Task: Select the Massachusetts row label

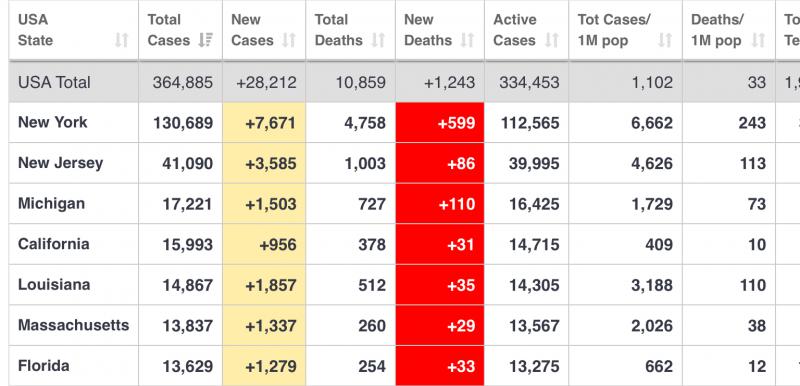Action: pyautogui.click(x=73, y=325)
